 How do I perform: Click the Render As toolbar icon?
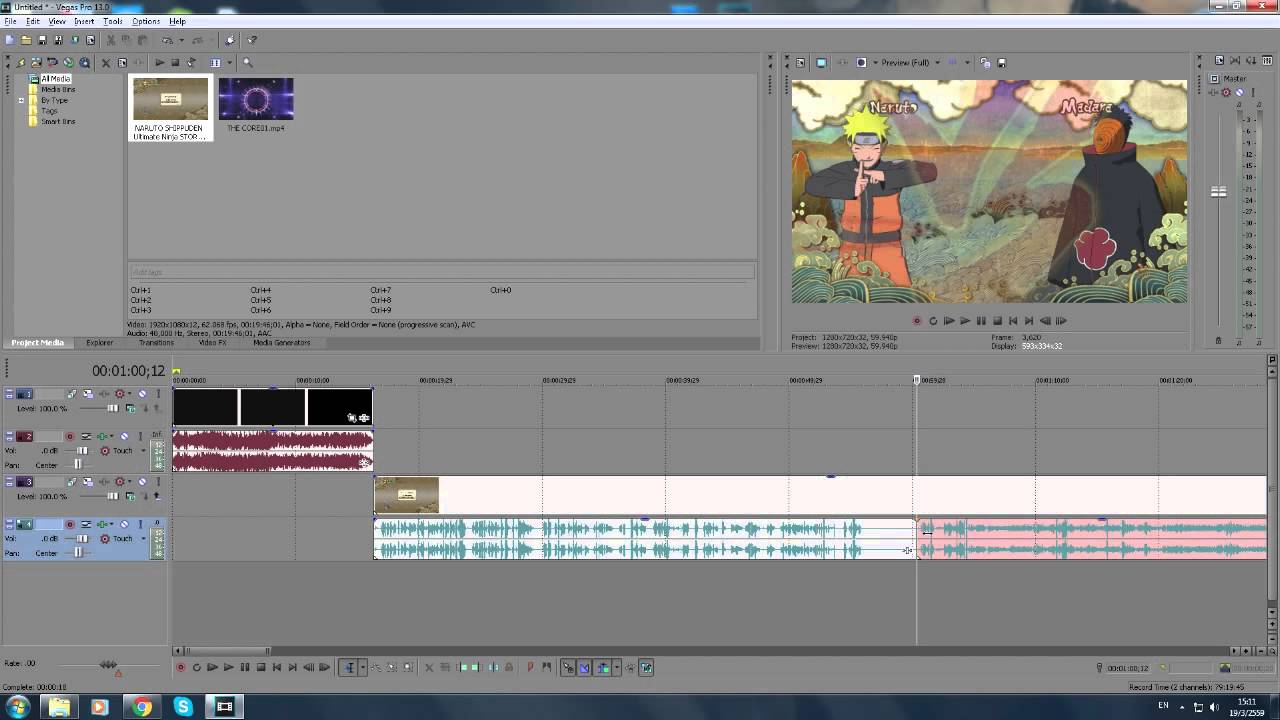click(x=74, y=40)
